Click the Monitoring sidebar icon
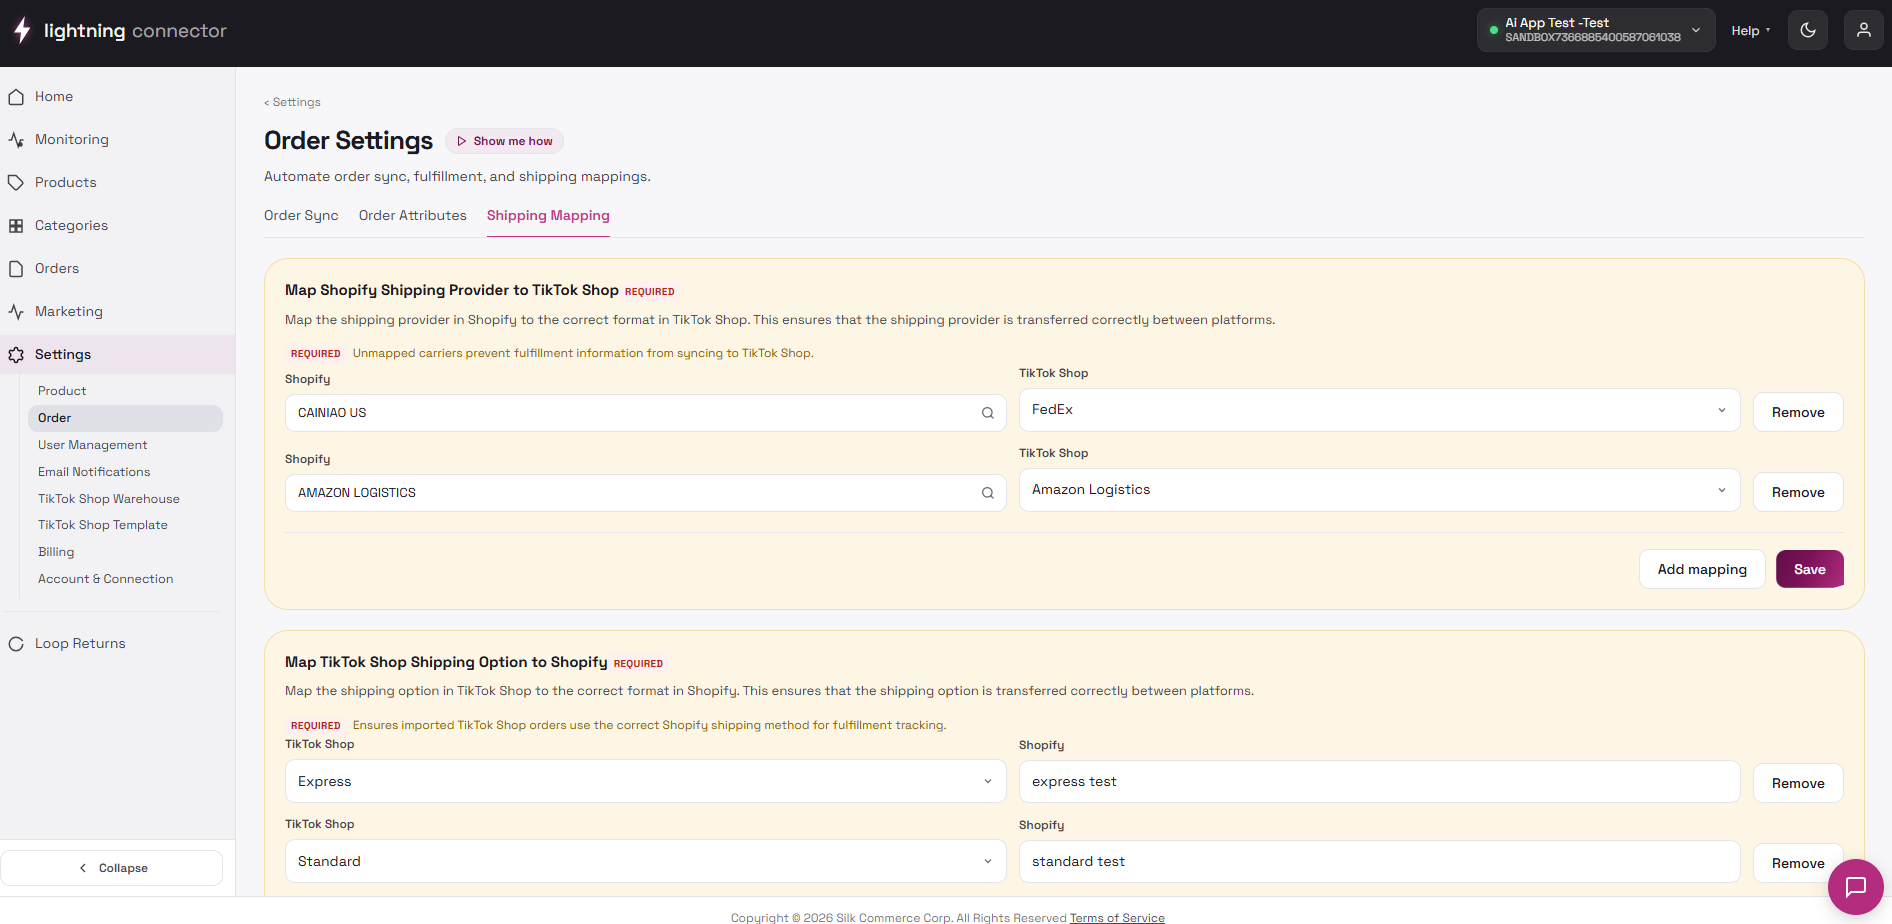This screenshot has width=1892, height=924. tap(16, 140)
